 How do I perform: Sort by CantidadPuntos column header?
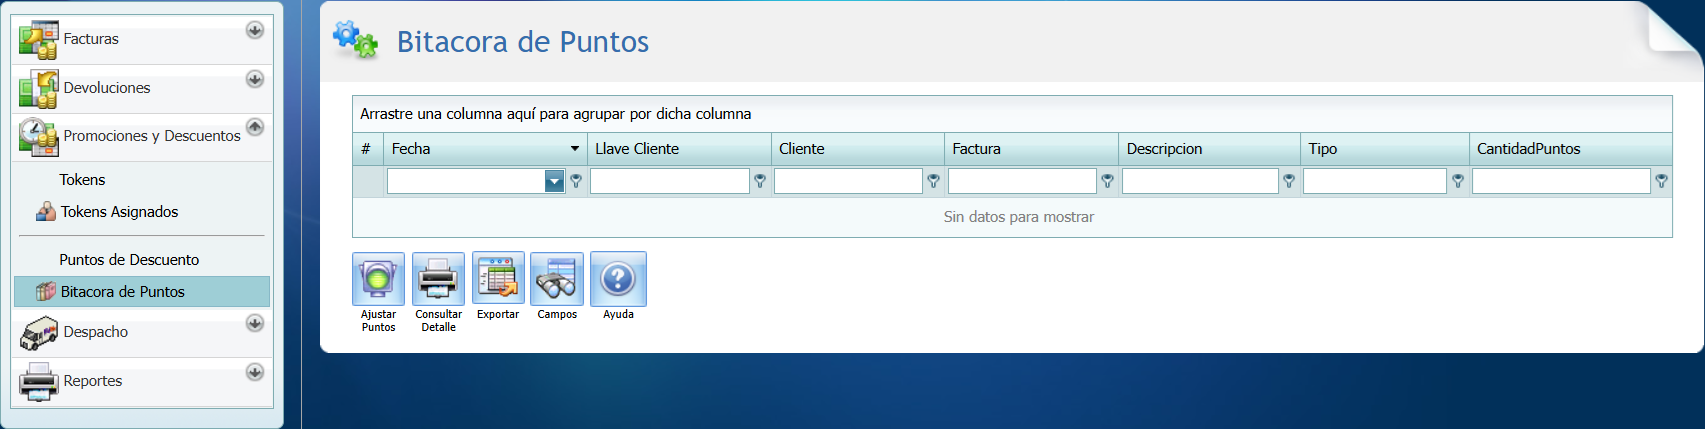pyautogui.click(x=1571, y=149)
